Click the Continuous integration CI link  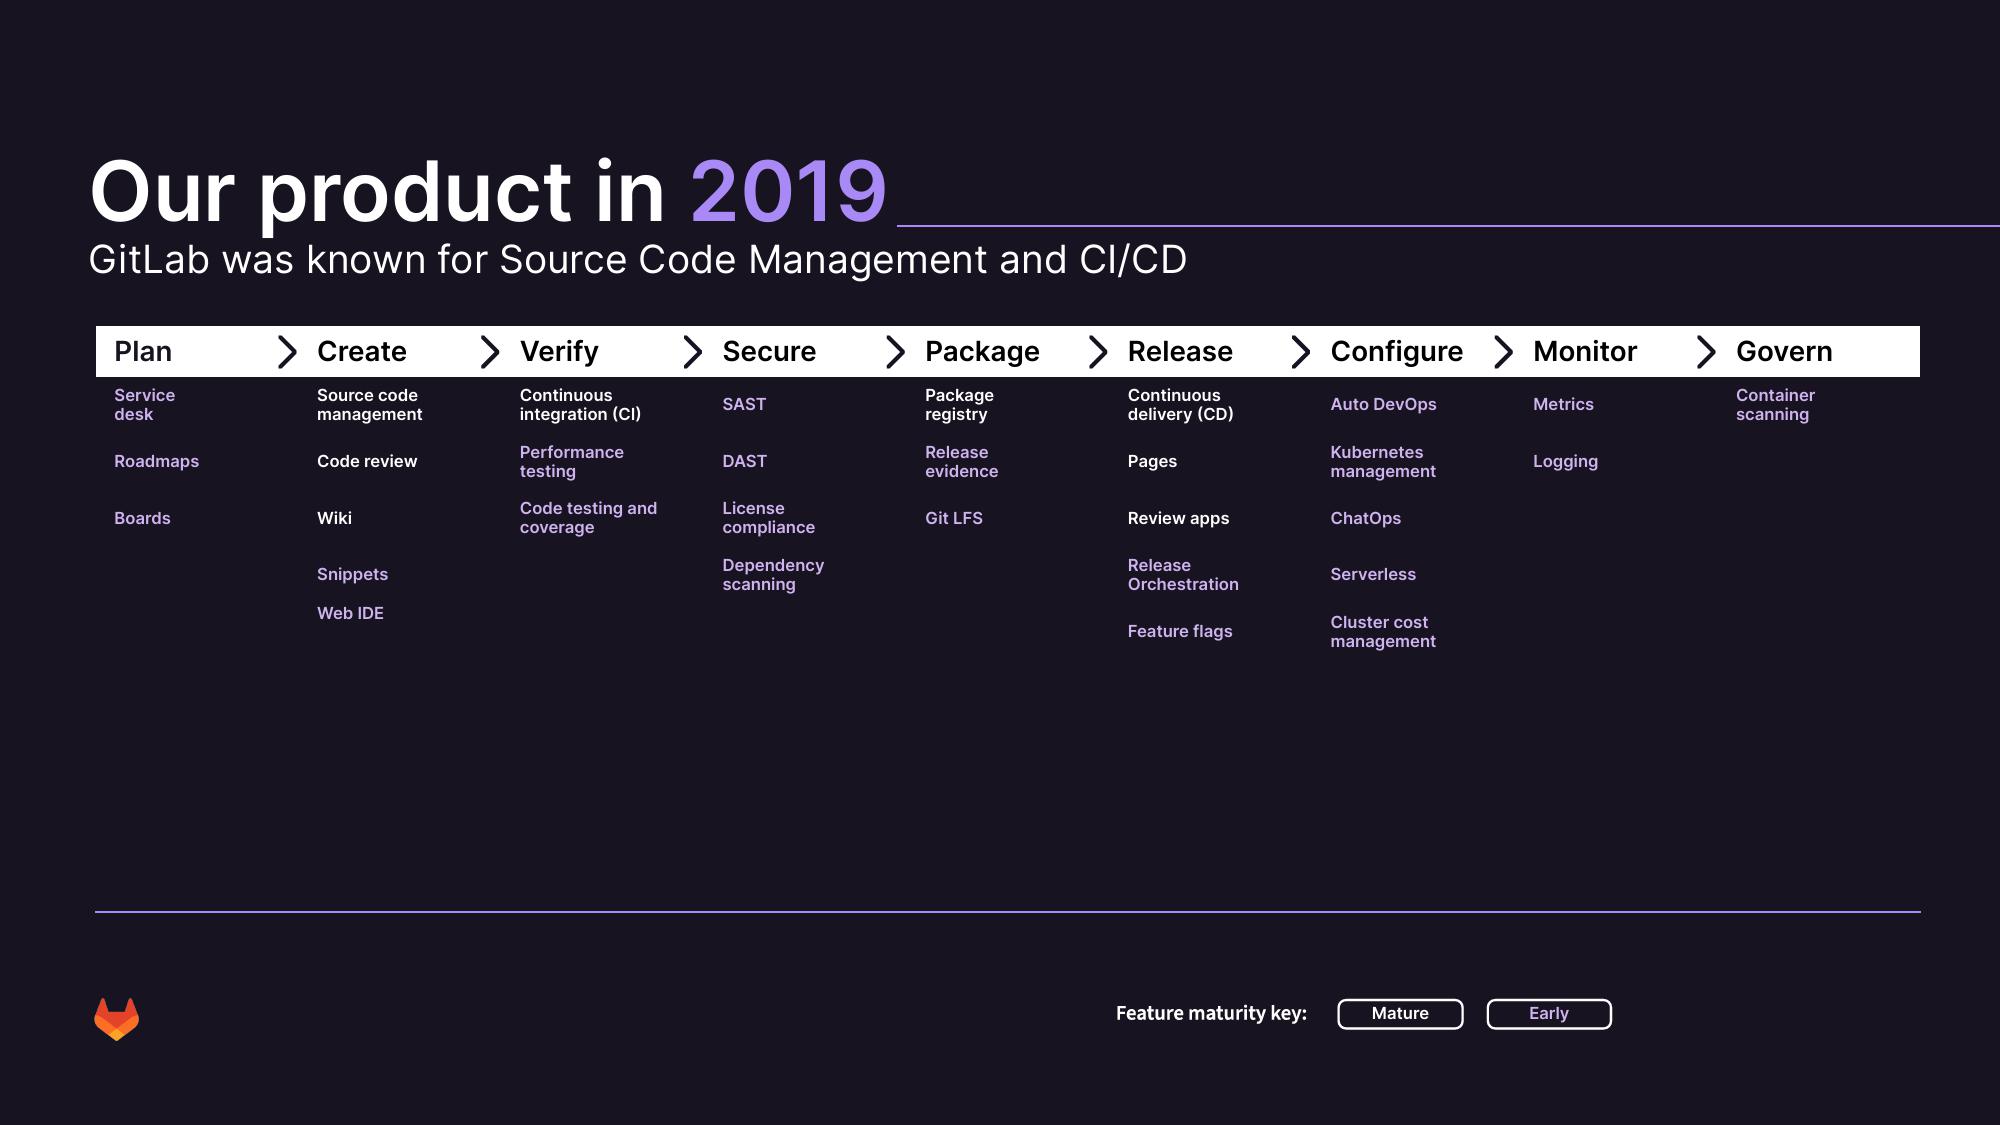pos(580,405)
